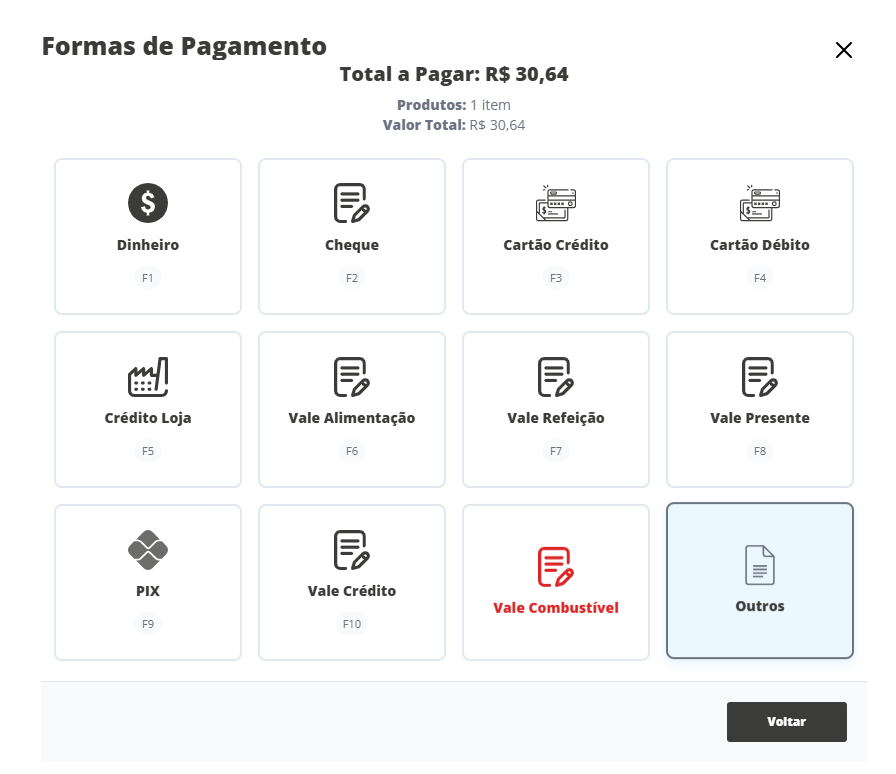Click the F3 shortcut badge under Cartão Crédito
The height and width of the screenshot is (774, 896).
[555, 278]
